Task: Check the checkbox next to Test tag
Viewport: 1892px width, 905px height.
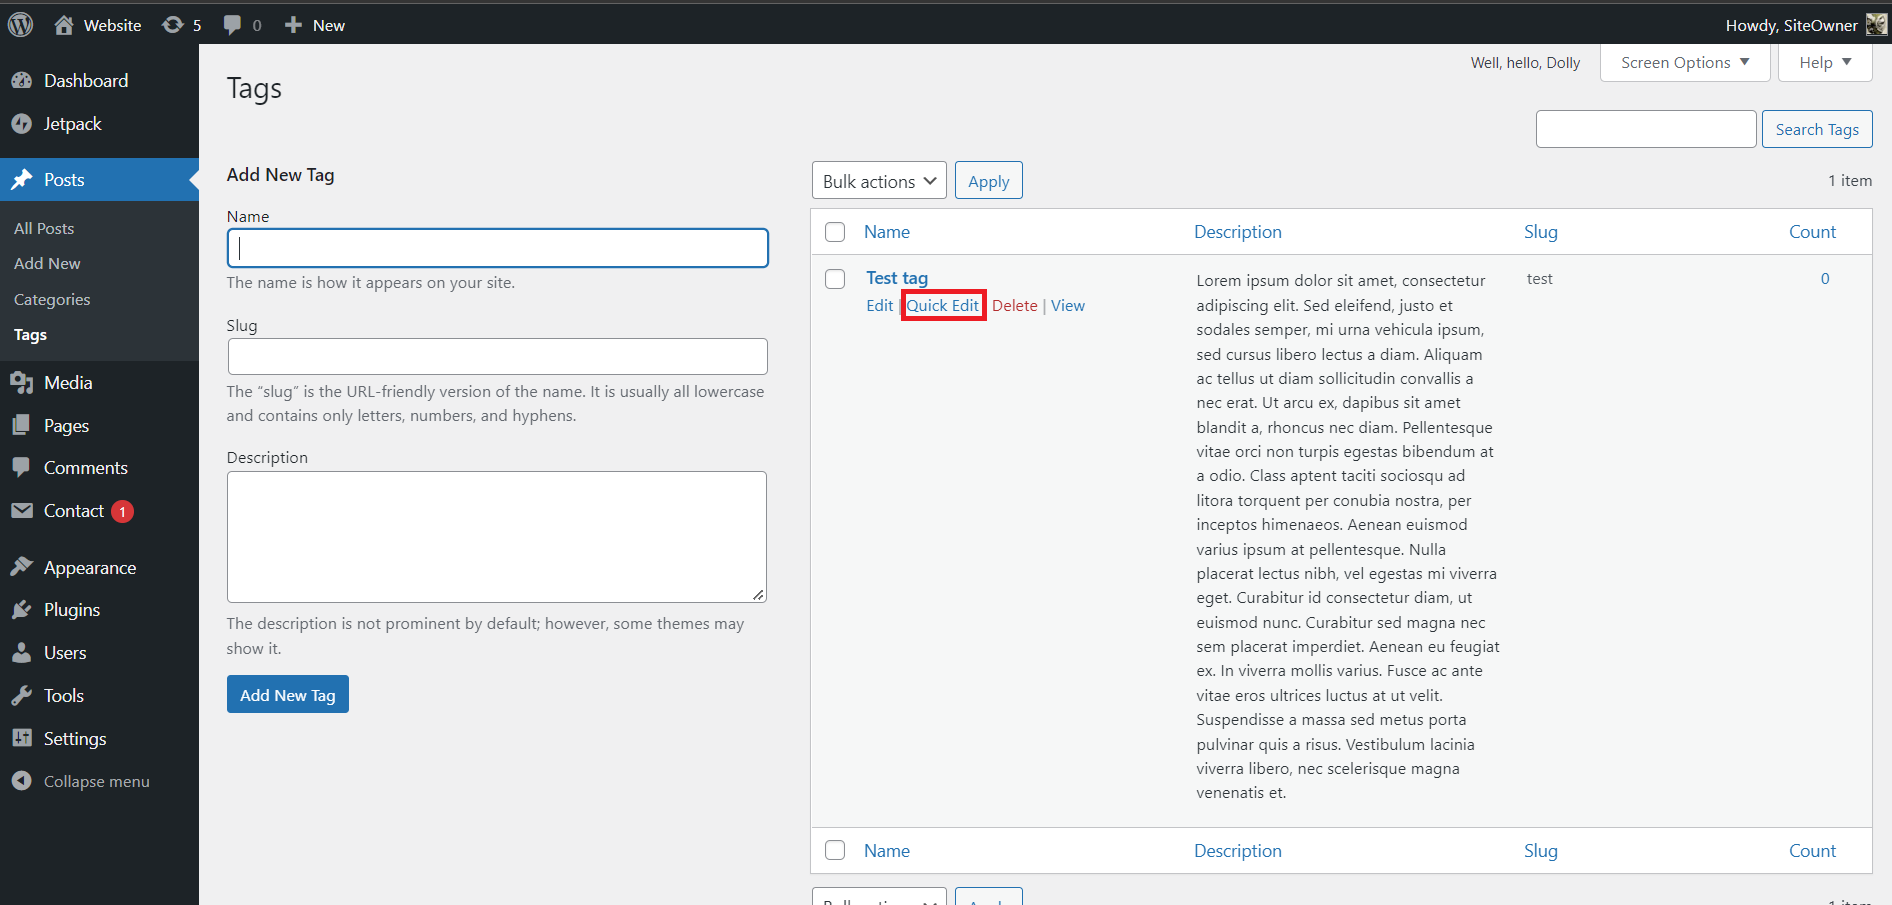Action: click(835, 278)
